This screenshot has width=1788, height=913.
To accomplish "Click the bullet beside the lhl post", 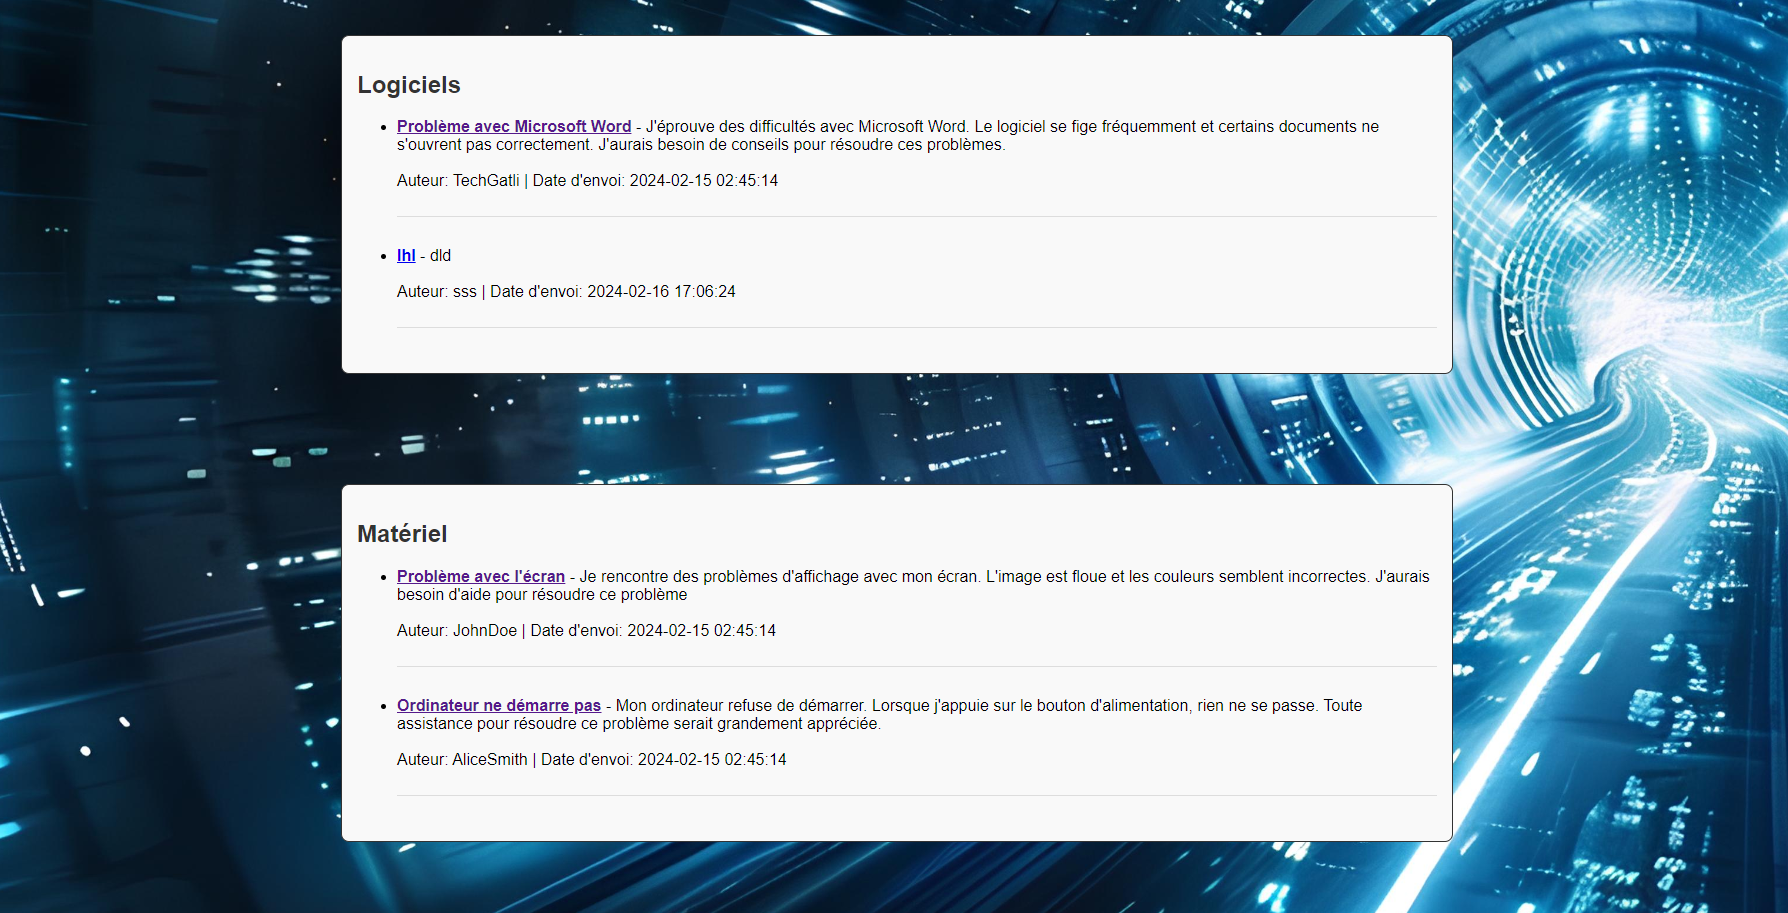I will (x=384, y=256).
